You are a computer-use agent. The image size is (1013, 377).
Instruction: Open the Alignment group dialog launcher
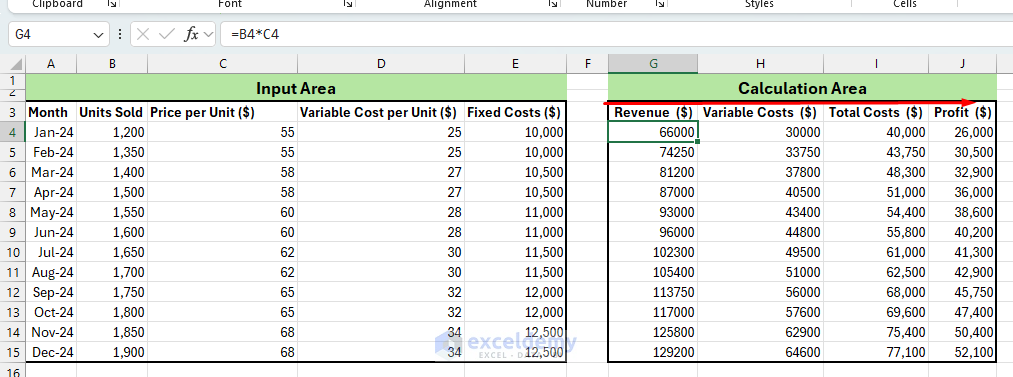(x=553, y=4)
